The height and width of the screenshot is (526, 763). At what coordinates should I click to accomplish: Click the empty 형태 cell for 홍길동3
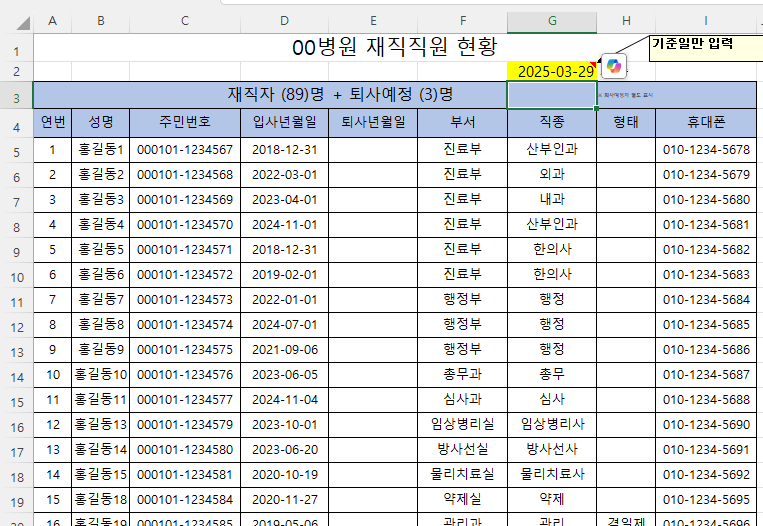(626, 200)
